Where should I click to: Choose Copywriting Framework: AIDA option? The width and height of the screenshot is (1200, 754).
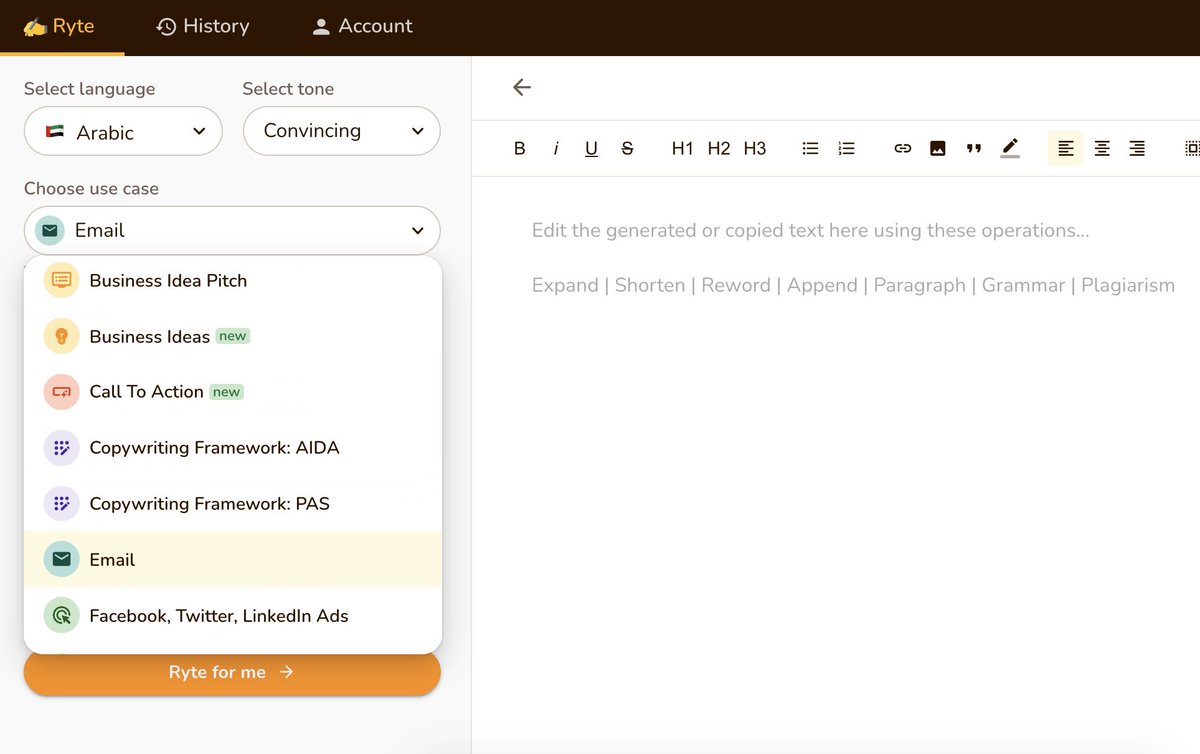233,448
